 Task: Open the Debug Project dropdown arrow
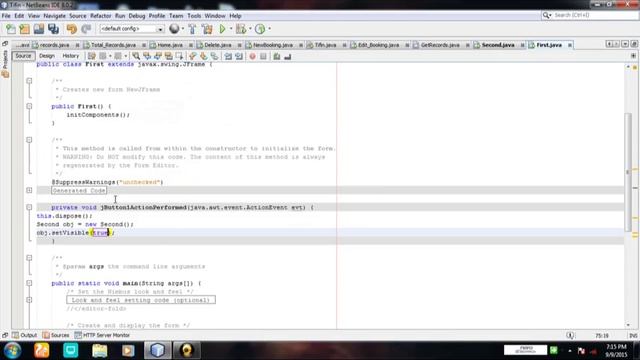click(250, 29)
